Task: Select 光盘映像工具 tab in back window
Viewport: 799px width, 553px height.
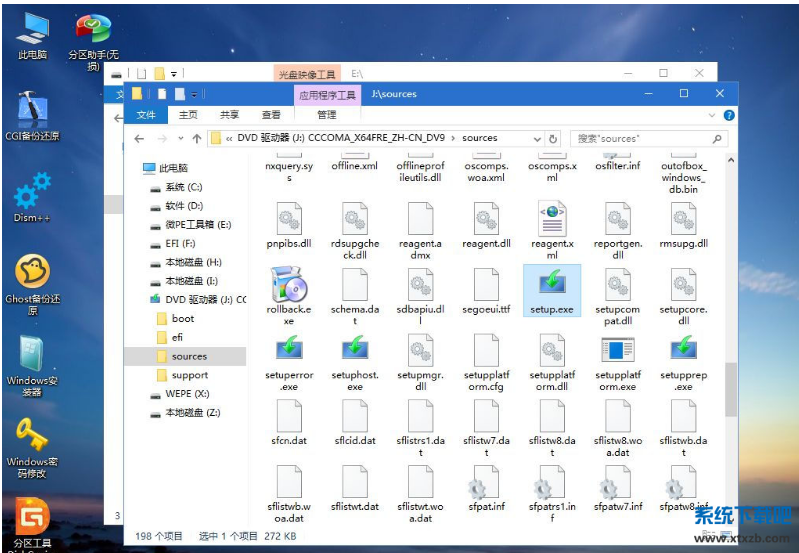Action: click(x=307, y=75)
